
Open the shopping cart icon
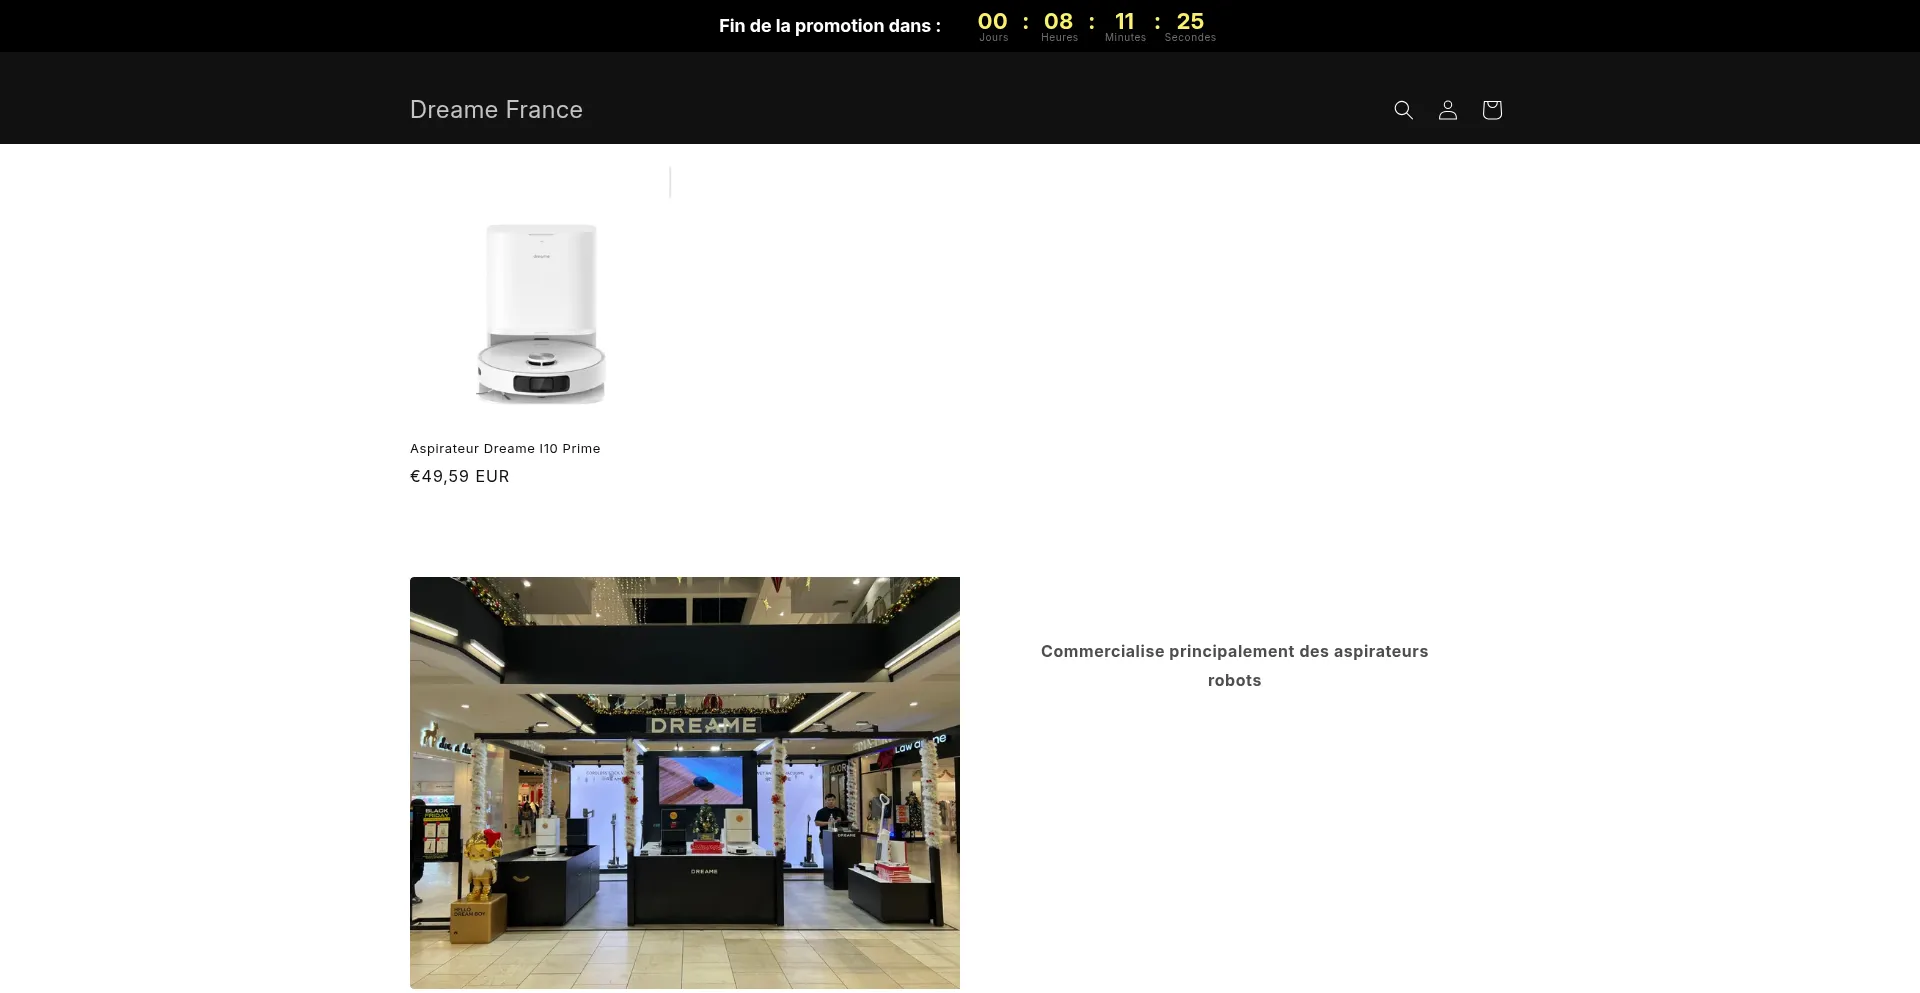pyautogui.click(x=1491, y=110)
